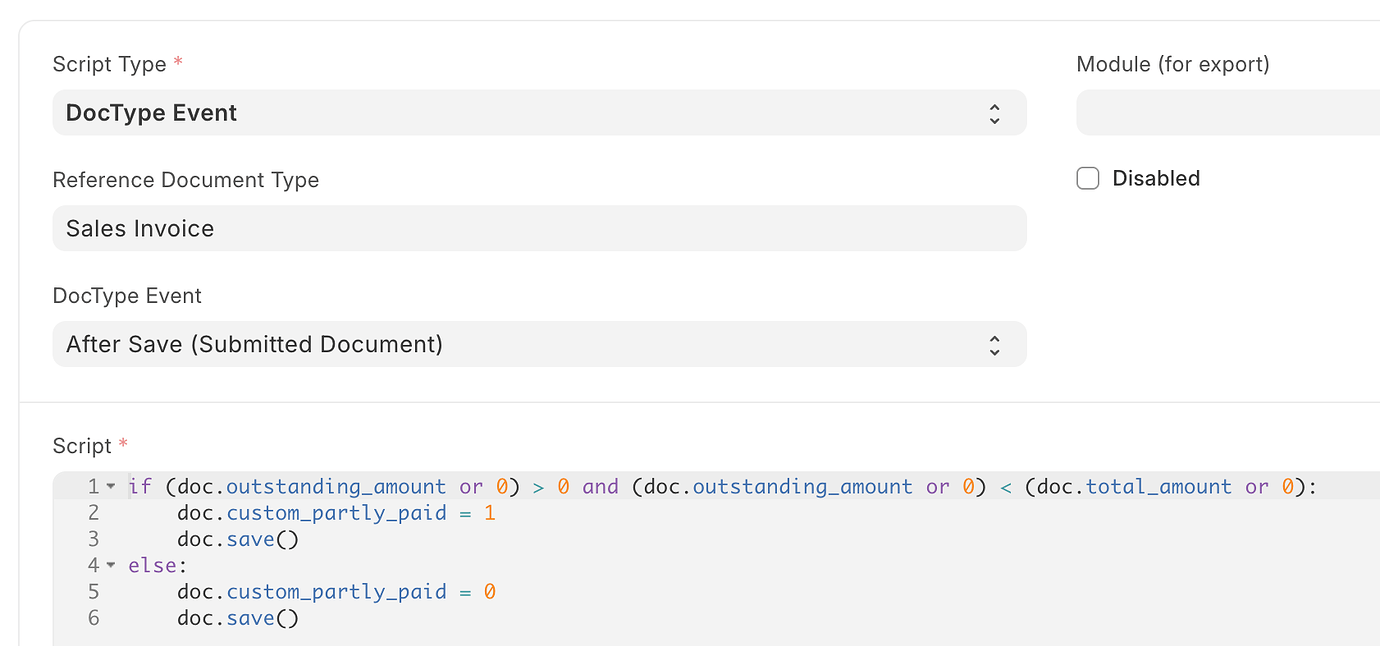The width and height of the screenshot is (1380, 646).
Task: Click the required asterisk beside Script Type
Action: [177, 60]
